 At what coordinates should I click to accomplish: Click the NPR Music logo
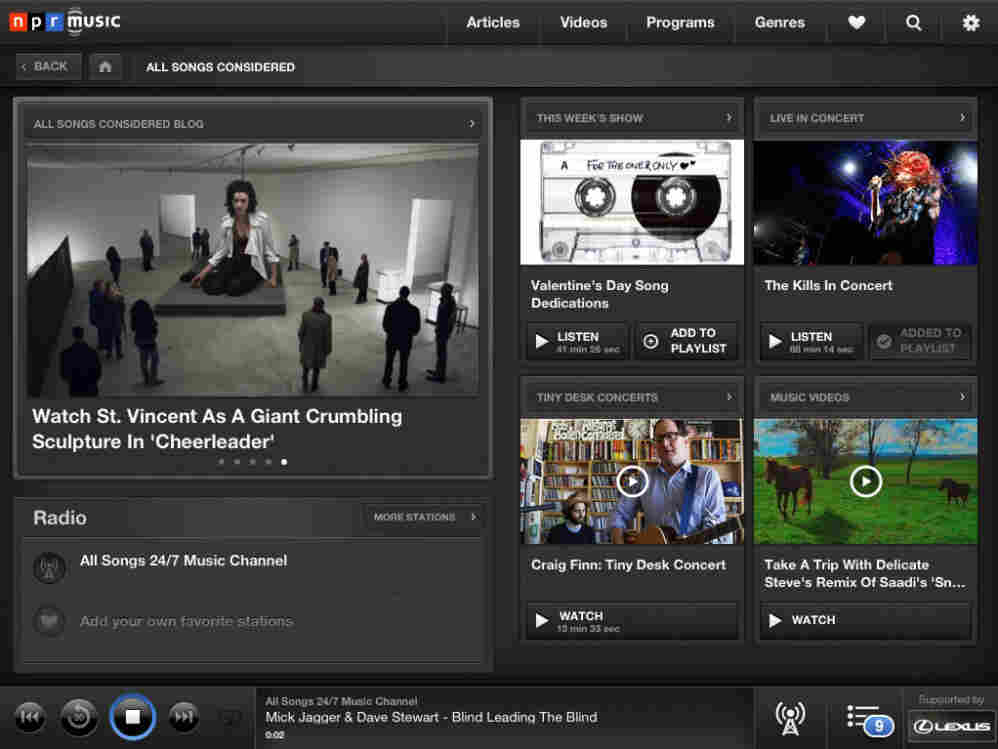point(65,22)
